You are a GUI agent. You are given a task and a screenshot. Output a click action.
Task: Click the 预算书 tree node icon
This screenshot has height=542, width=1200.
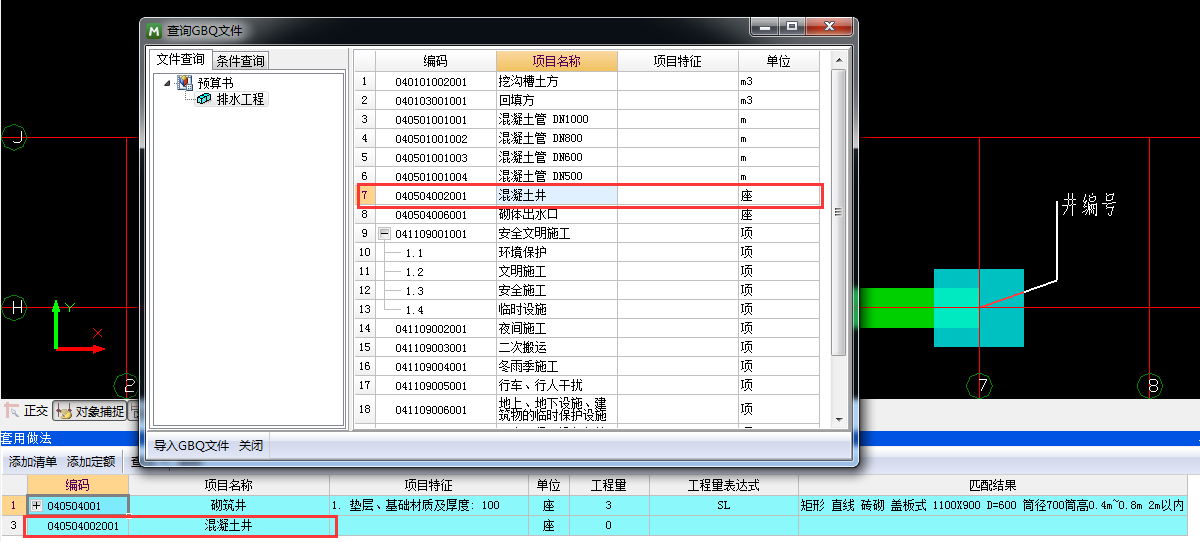pyautogui.click(x=184, y=83)
